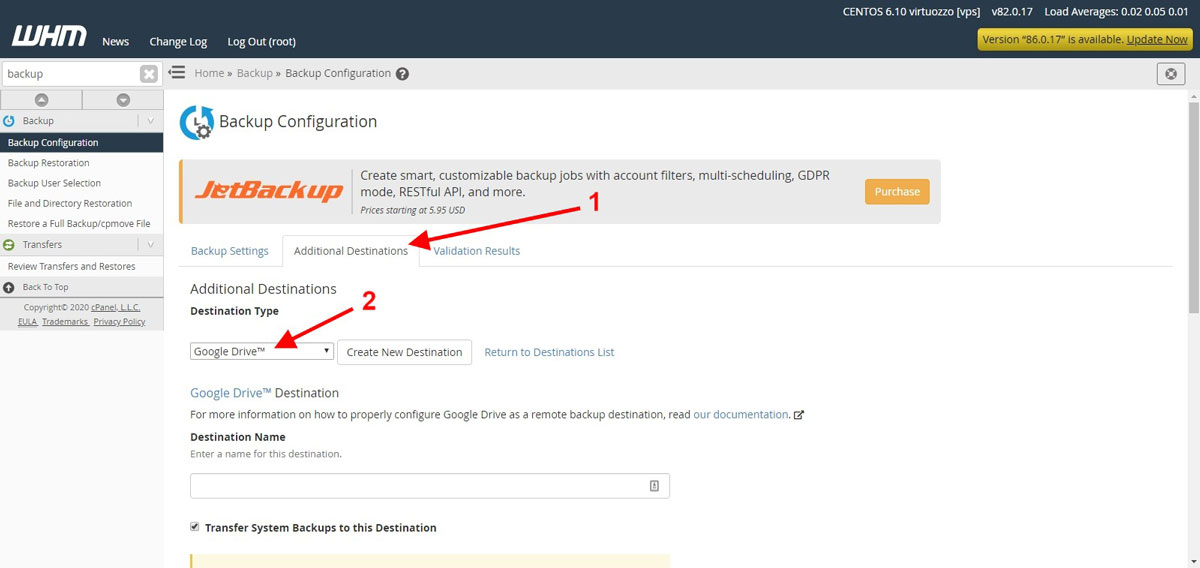Click the Privacy Policy link in sidebar footer
Image resolution: width=1200 pixels, height=568 pixels.
click(119, 322)
